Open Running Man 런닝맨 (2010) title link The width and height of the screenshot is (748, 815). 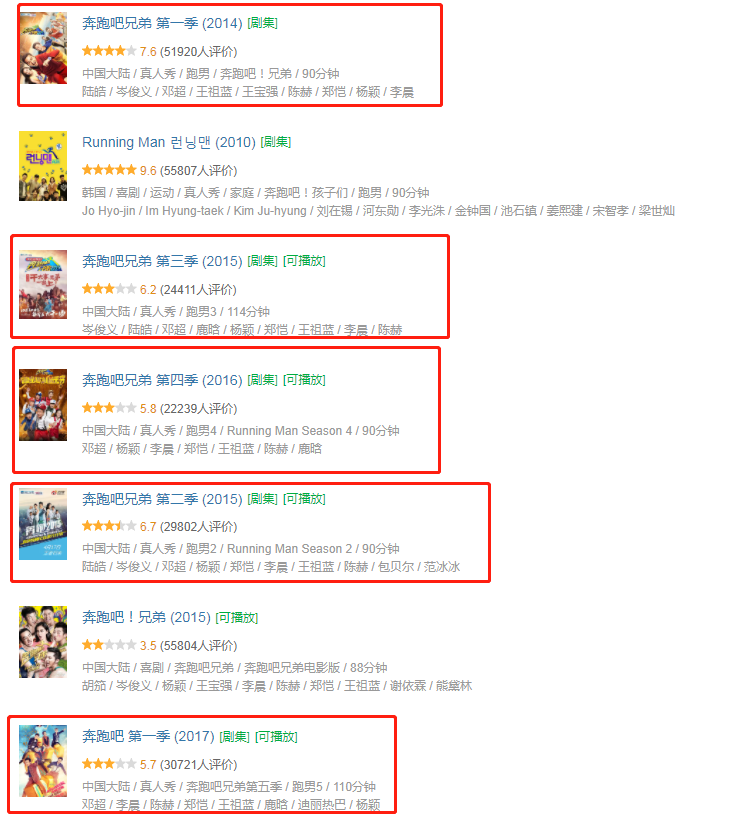tap(169, 142)
